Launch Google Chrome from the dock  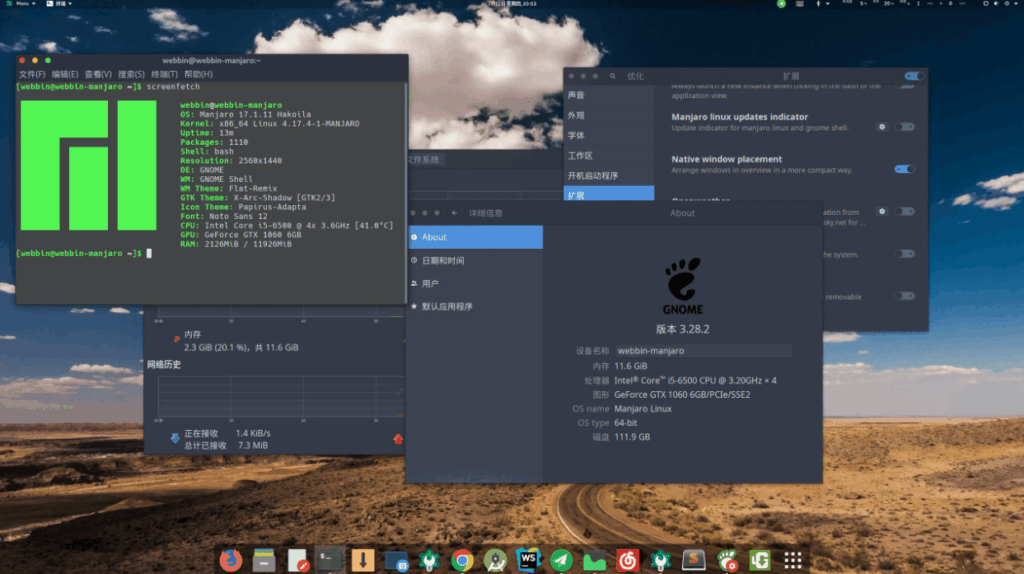[461, 560]
